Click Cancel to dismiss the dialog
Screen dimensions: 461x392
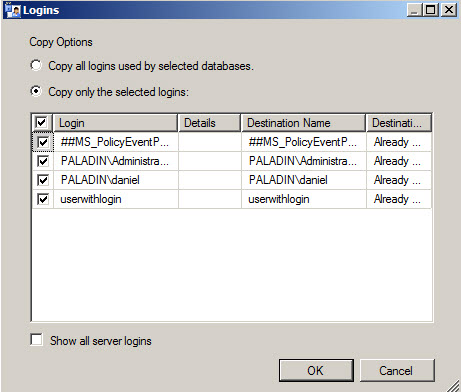coord(397,370)
